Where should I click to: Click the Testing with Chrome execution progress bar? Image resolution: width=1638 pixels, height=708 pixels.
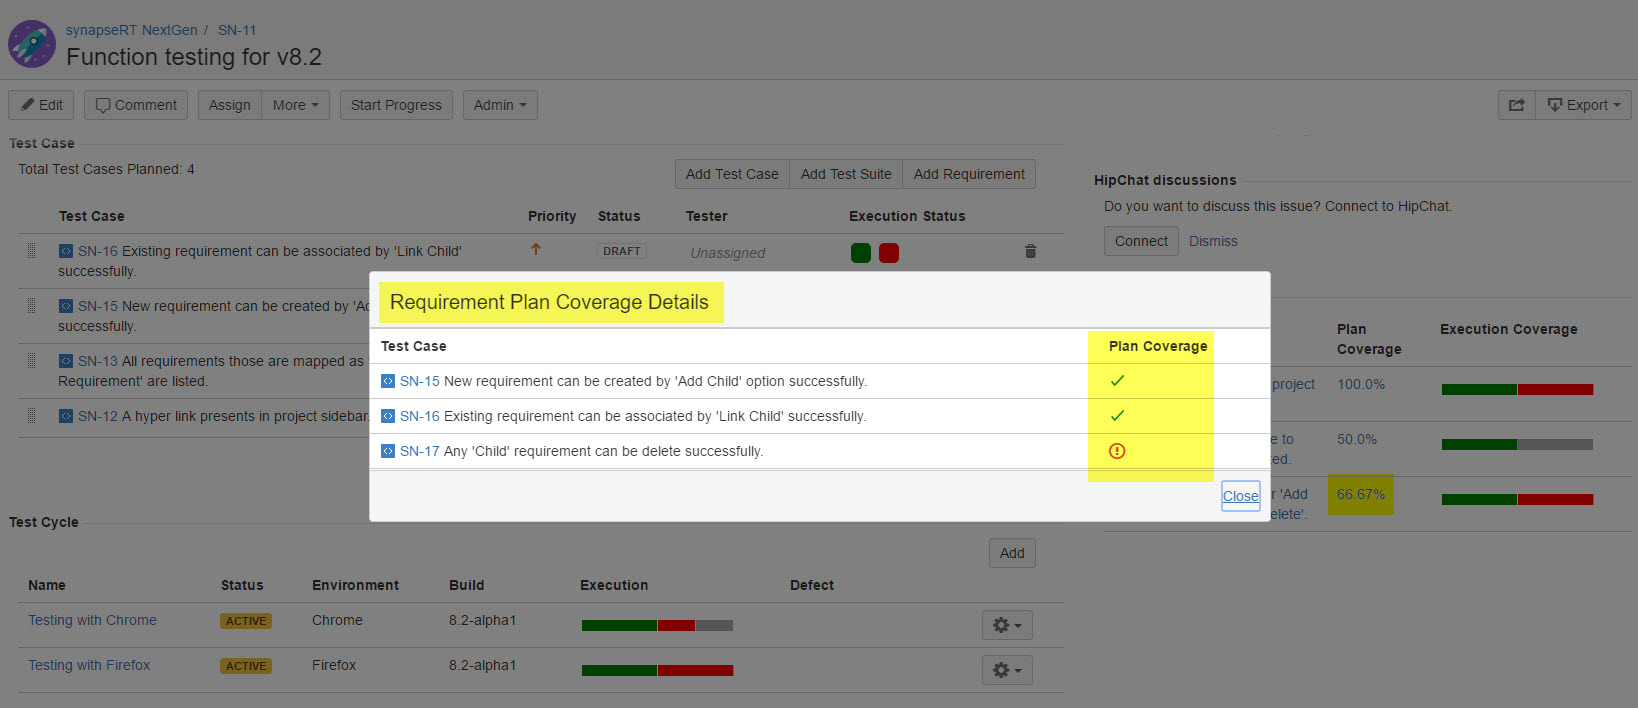[657, 625]
